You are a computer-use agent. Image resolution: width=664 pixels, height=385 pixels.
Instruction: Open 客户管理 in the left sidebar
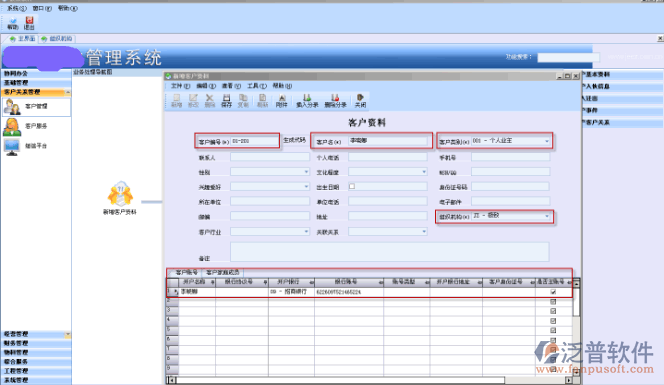[36, 106]
